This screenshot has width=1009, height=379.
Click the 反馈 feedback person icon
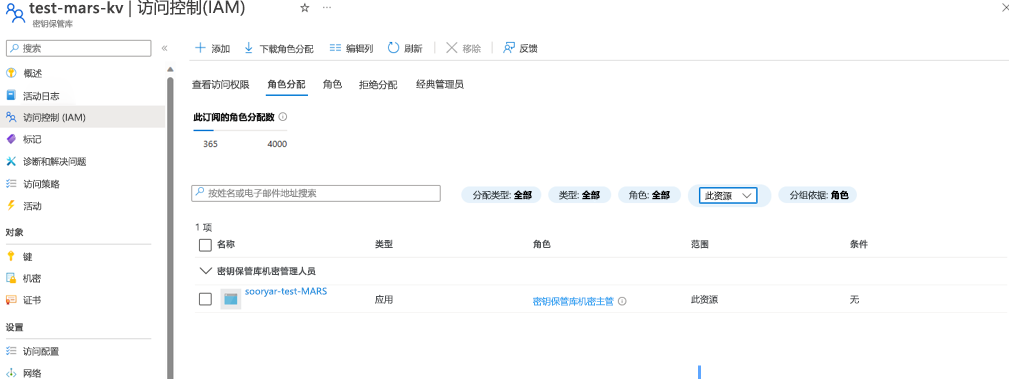pos(508,48)
